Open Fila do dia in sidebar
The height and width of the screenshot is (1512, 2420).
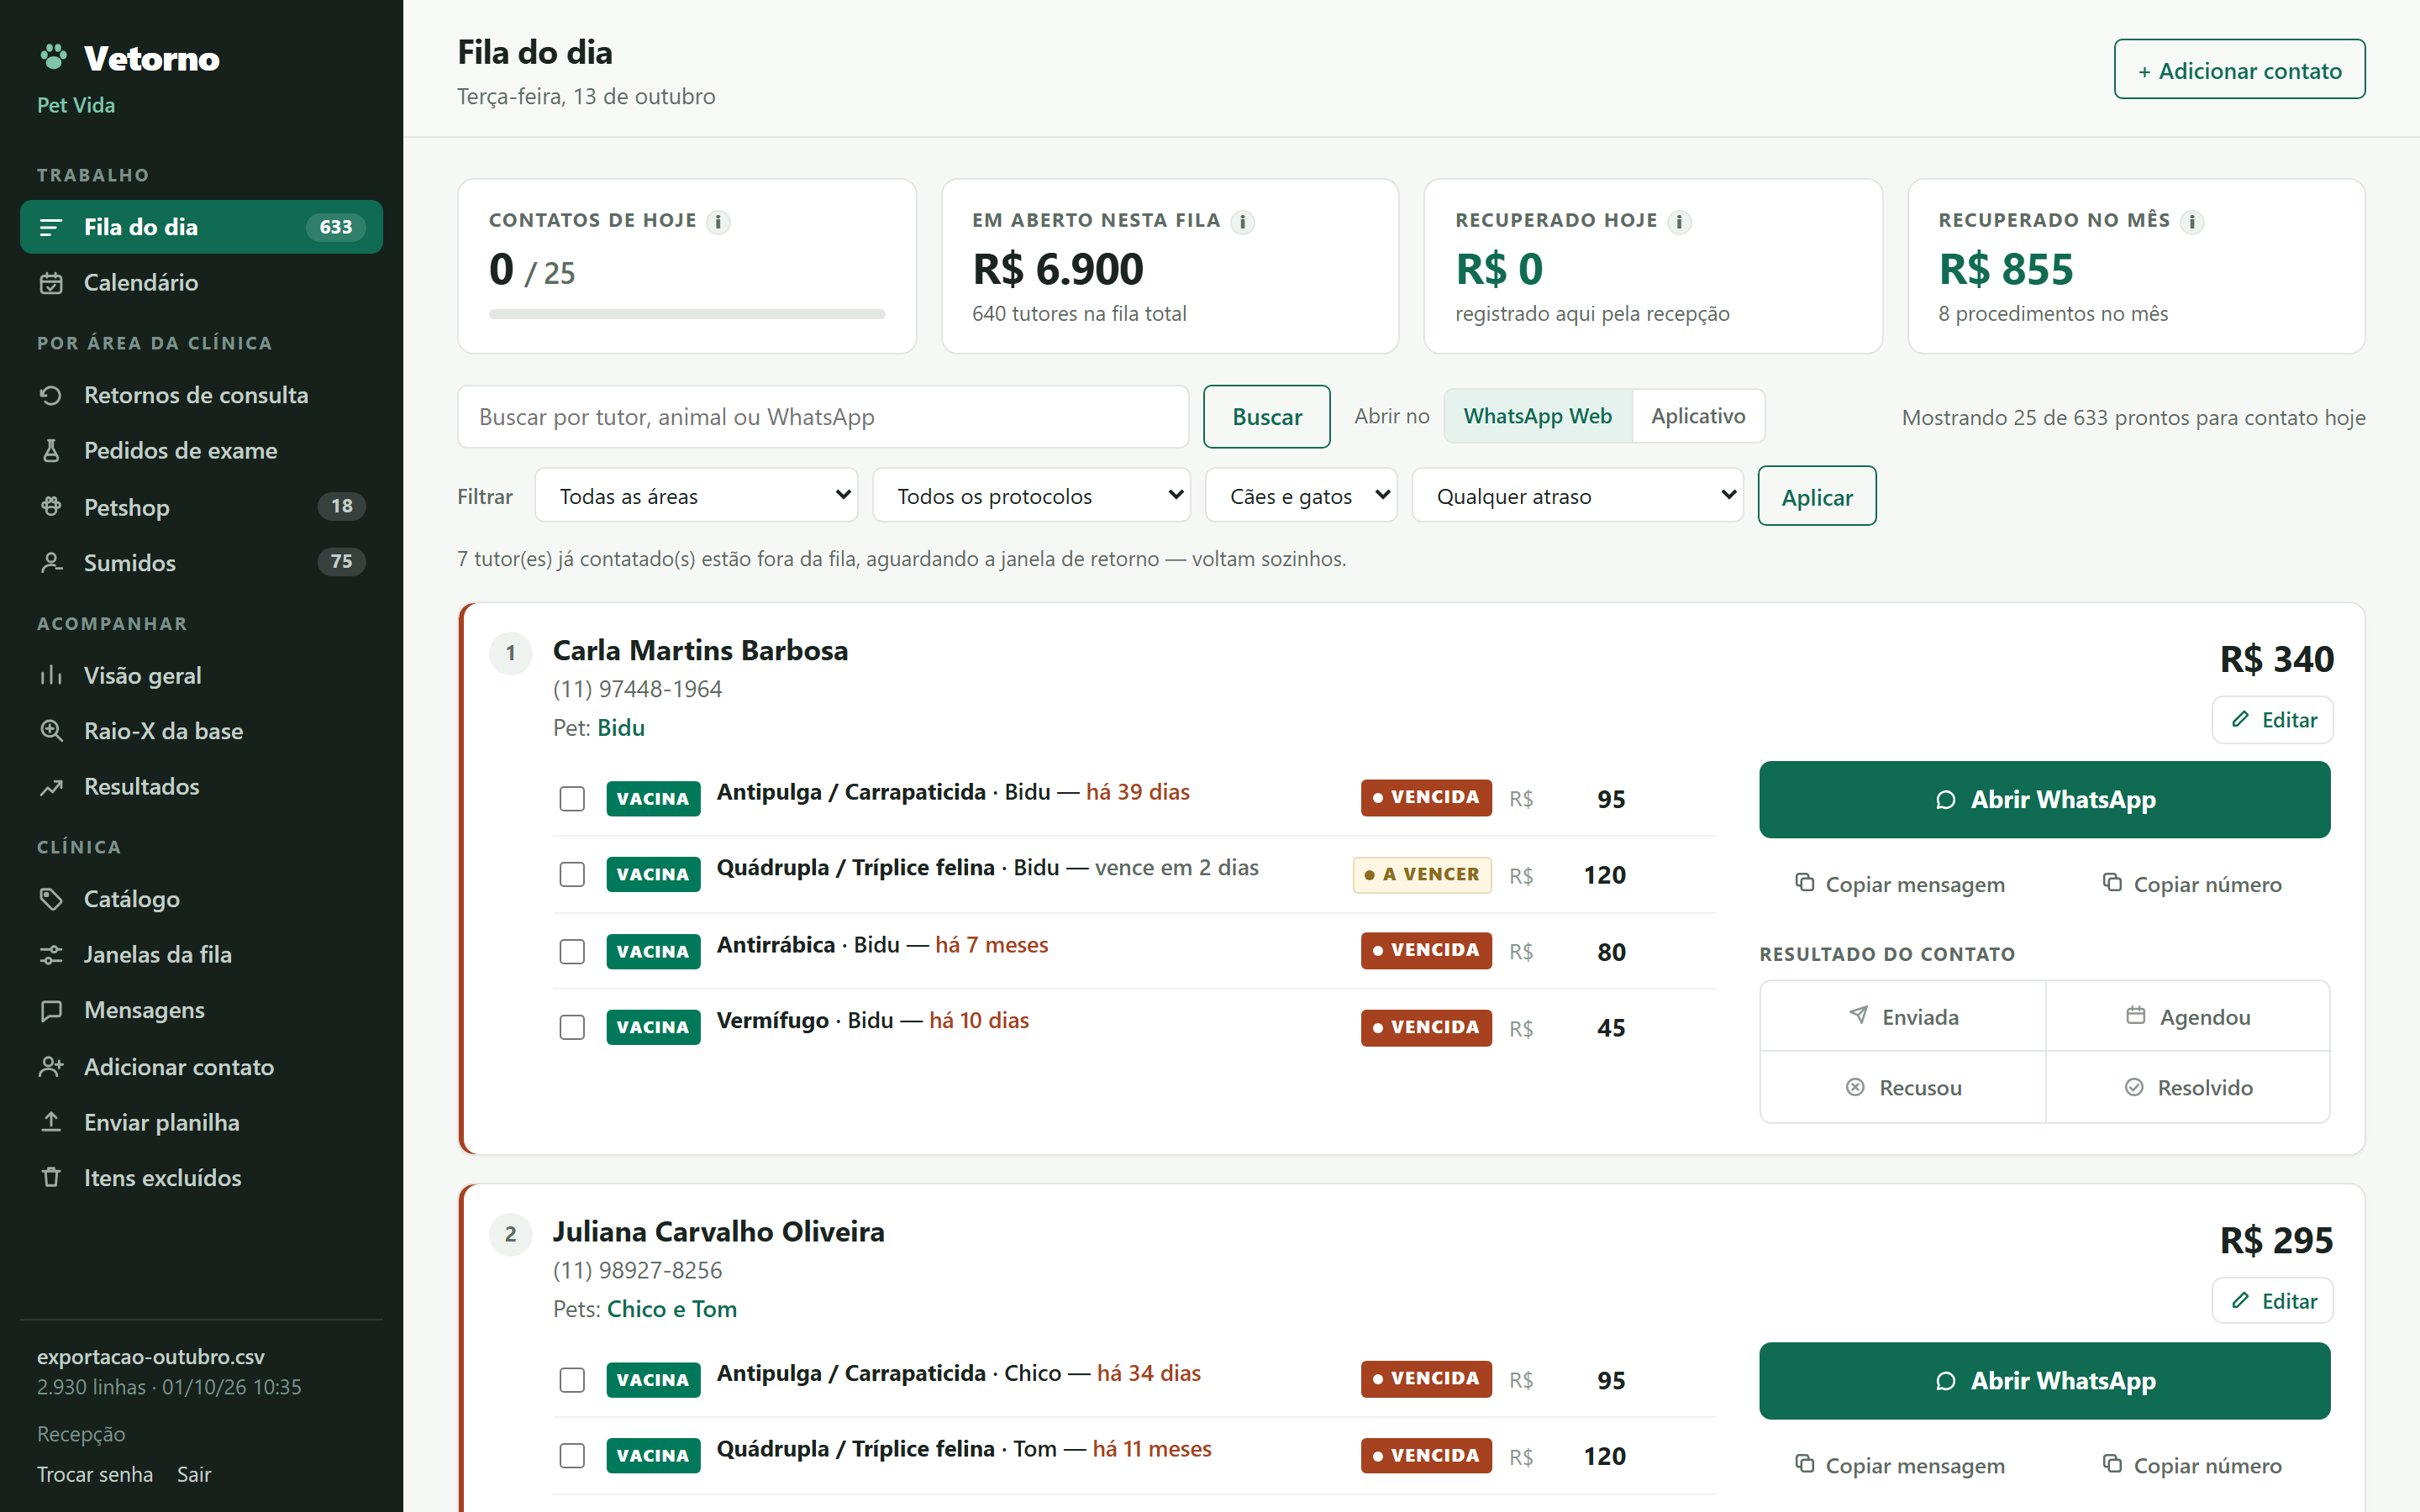(x=201, y=227)
